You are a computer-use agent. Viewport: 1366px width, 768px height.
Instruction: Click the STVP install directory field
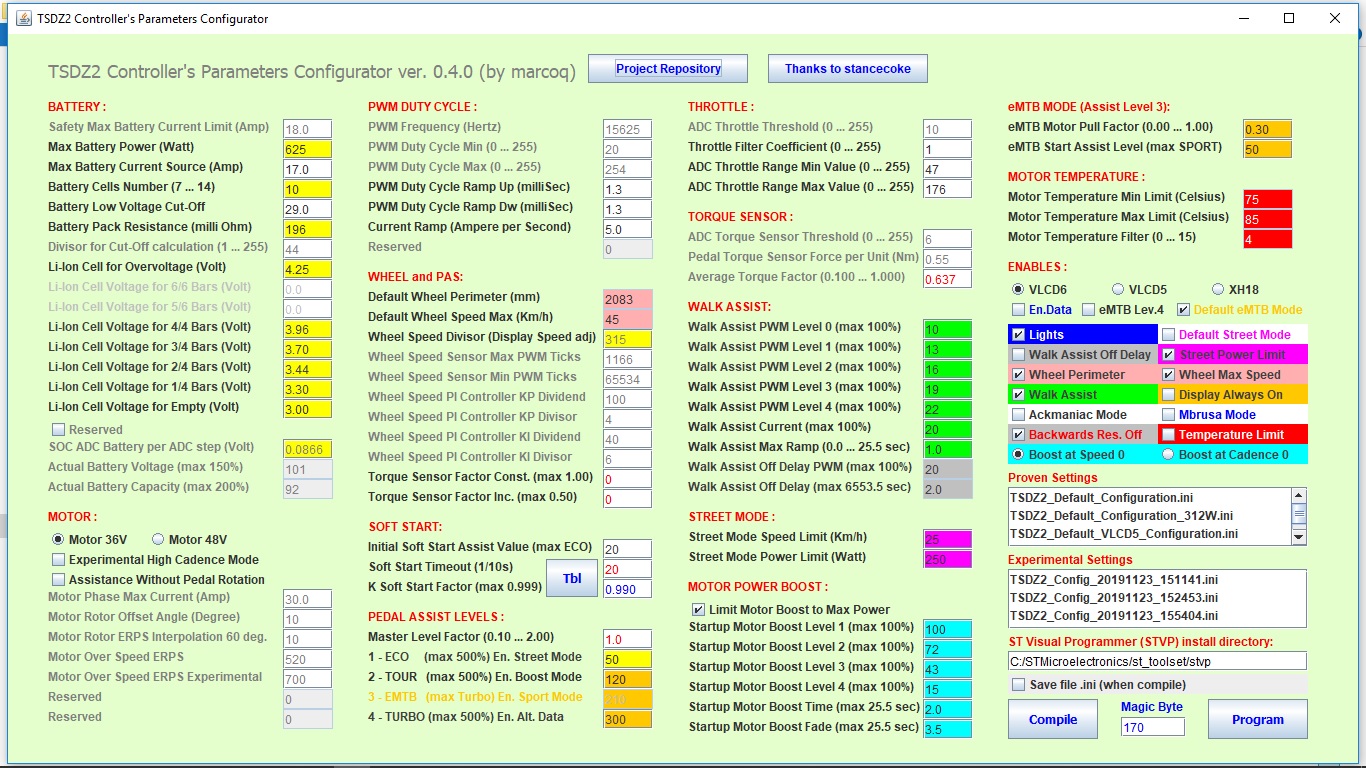click(1157, 660)
